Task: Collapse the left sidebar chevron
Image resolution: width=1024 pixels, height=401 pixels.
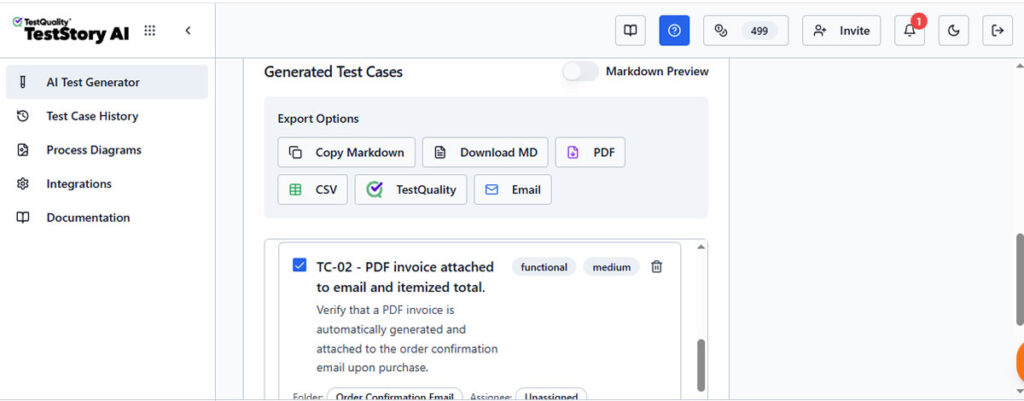Action: coord(188,31)
